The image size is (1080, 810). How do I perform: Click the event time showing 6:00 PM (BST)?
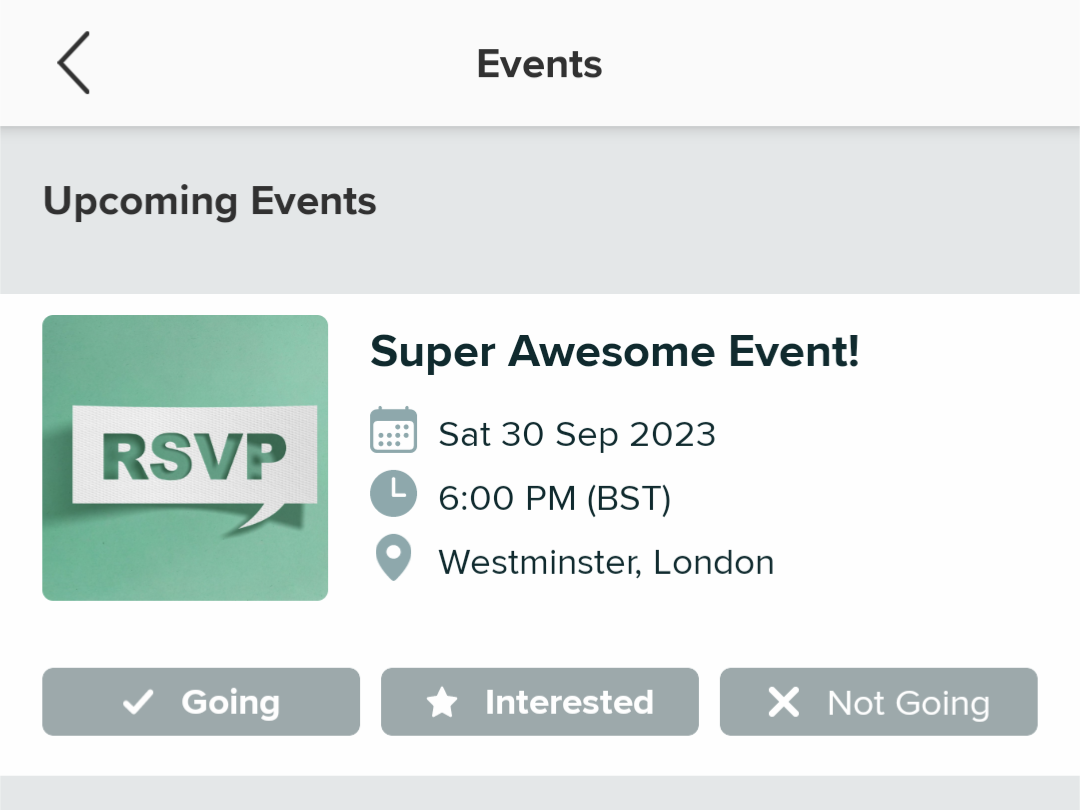[x=555, y=497]
